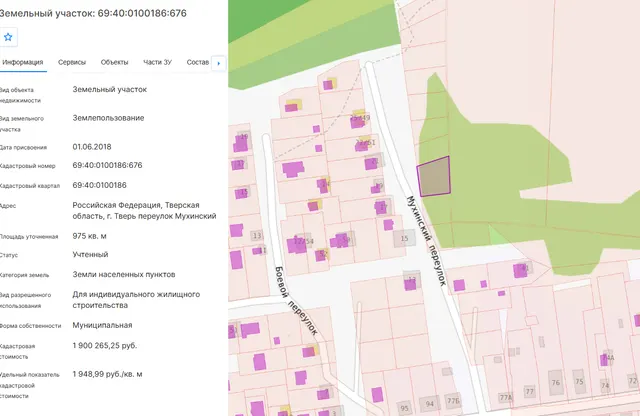
Task: Click building number 95 on map
Action: tap(404, 408)
